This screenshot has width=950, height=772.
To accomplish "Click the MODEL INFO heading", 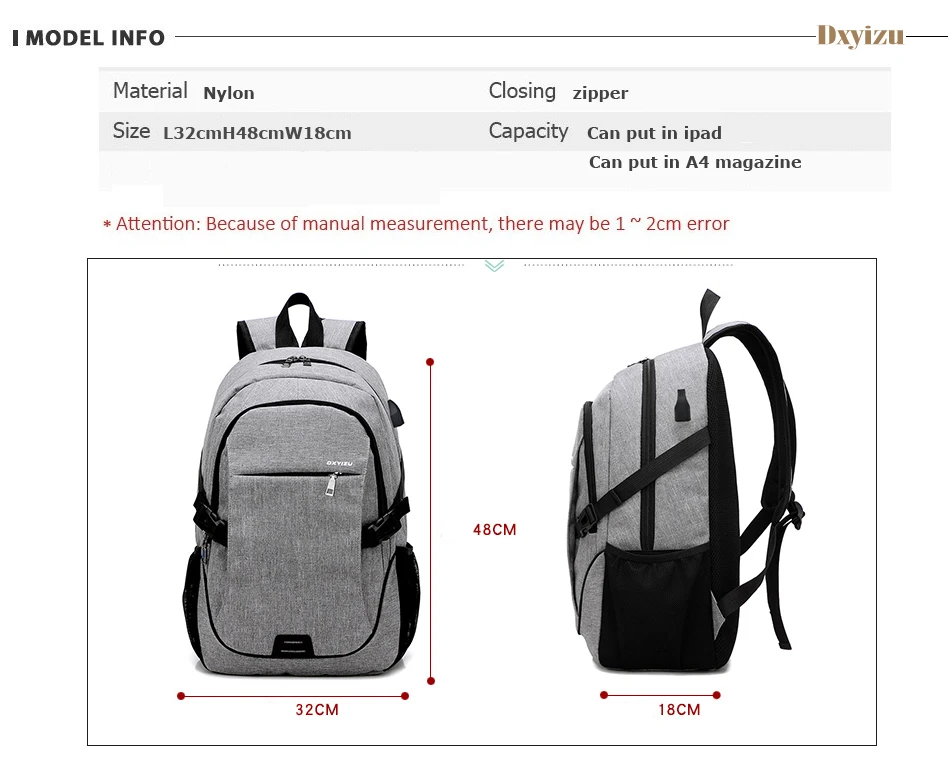I will pos(88,38).
